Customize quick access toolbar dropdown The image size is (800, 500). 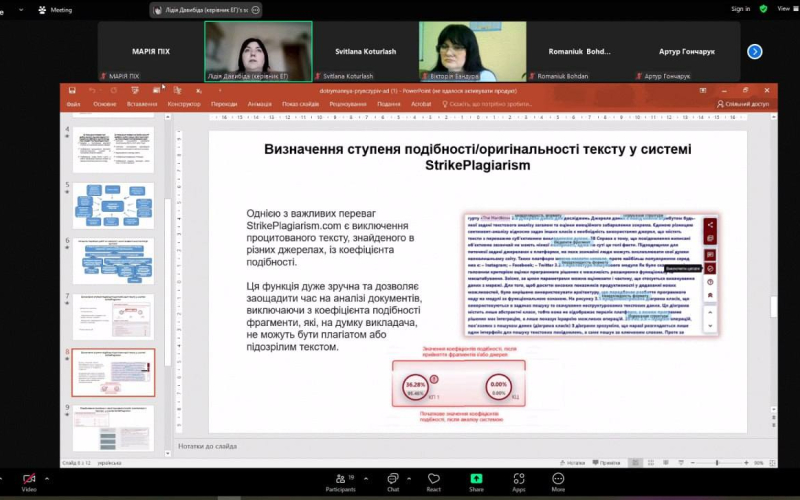pos(220,90)
